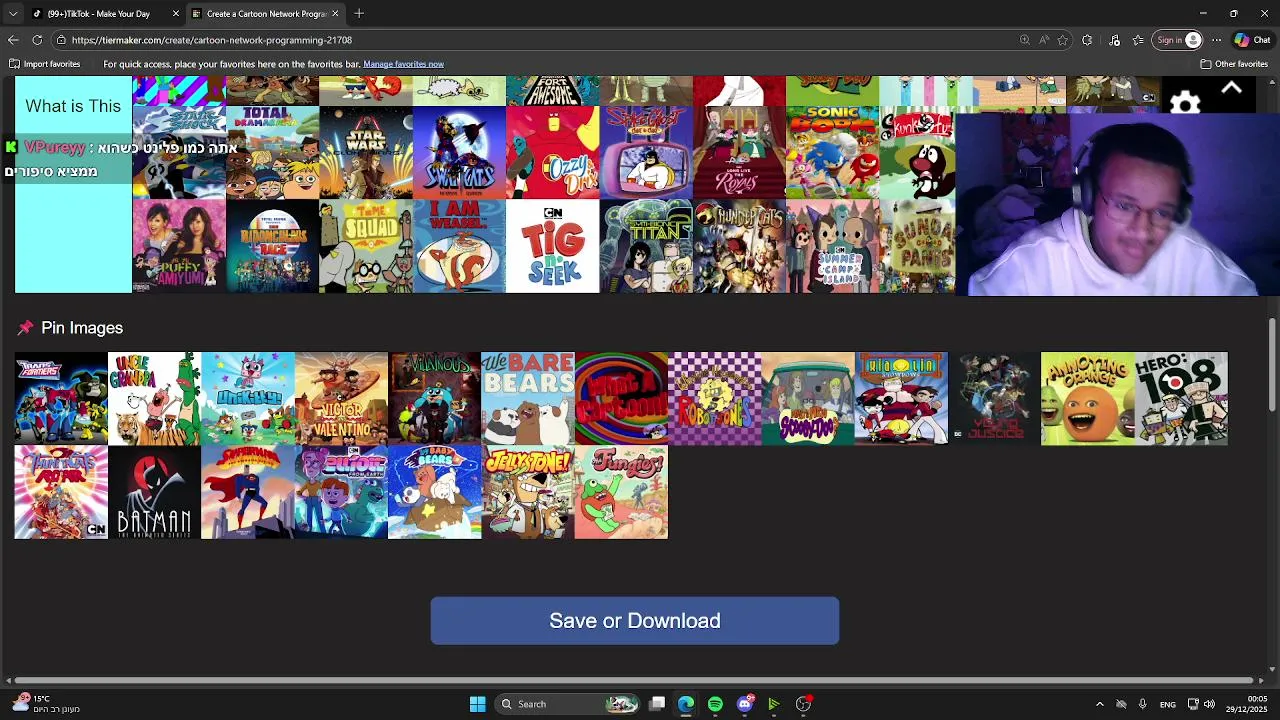
Task: Open the tab search dropdown arrow
Action: coord(13,14)
